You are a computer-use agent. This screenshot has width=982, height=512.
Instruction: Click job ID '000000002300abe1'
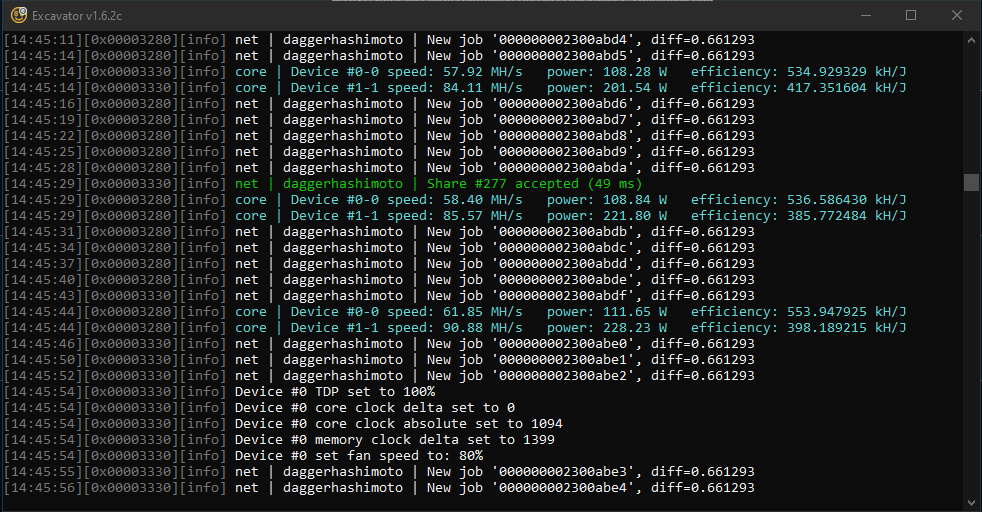tap(563, 360)
